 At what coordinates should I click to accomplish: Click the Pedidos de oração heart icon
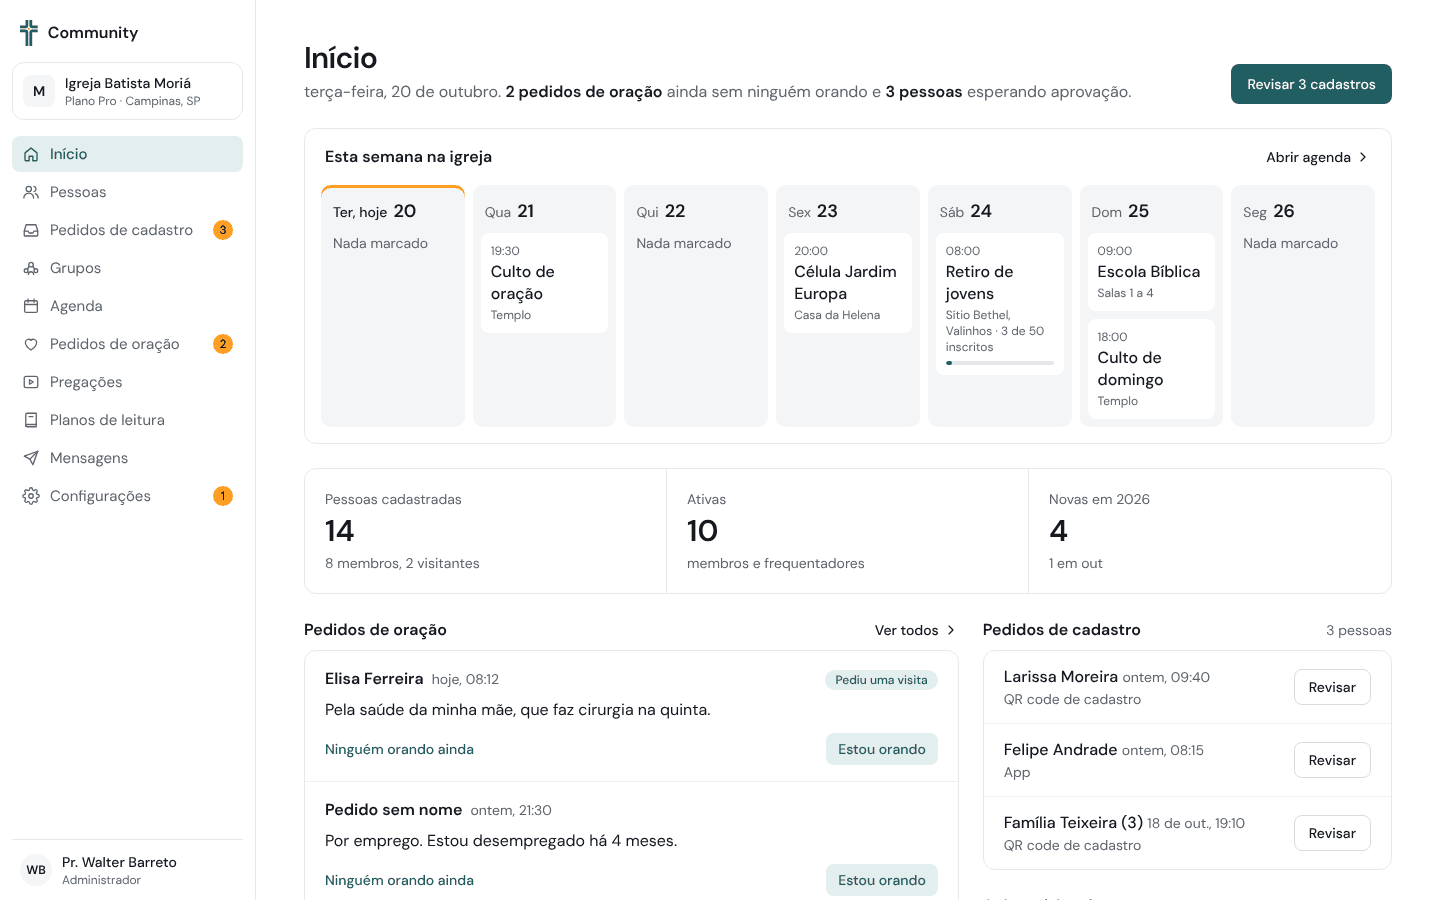[x=31, y=344]
